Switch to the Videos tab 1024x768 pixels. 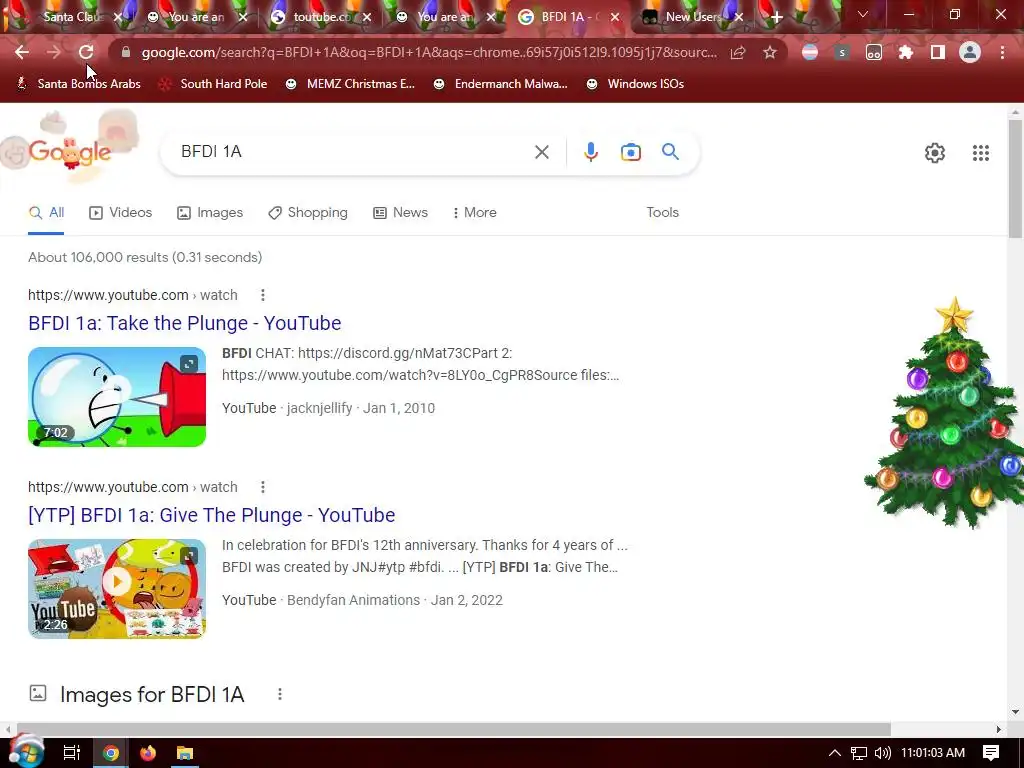[120, 213]
